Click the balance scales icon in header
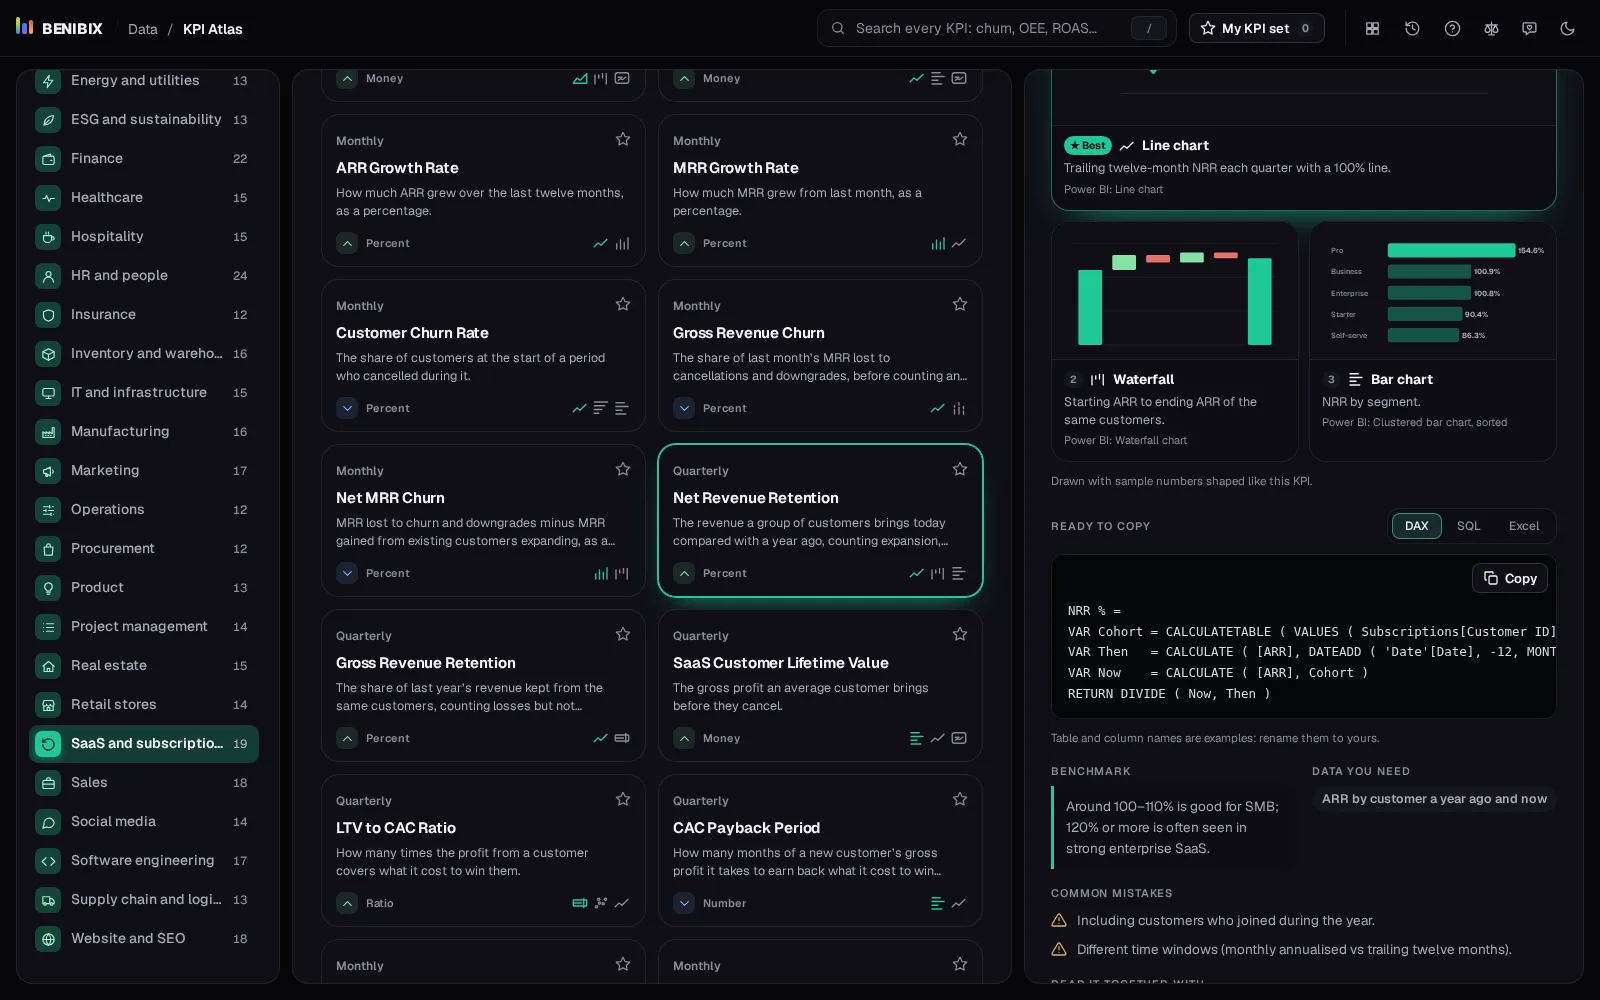This screenshot has width=1600, height=1000. (x=1491, y=29)
